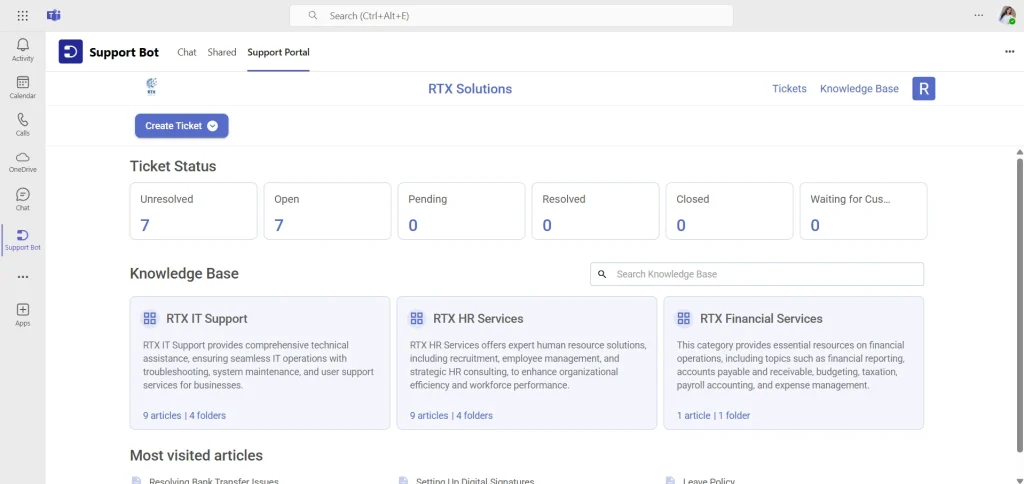This screenshot has width=1024, height=484.
Task: Open OneDrive in the Teams sidebar
Action: [23, 161]
